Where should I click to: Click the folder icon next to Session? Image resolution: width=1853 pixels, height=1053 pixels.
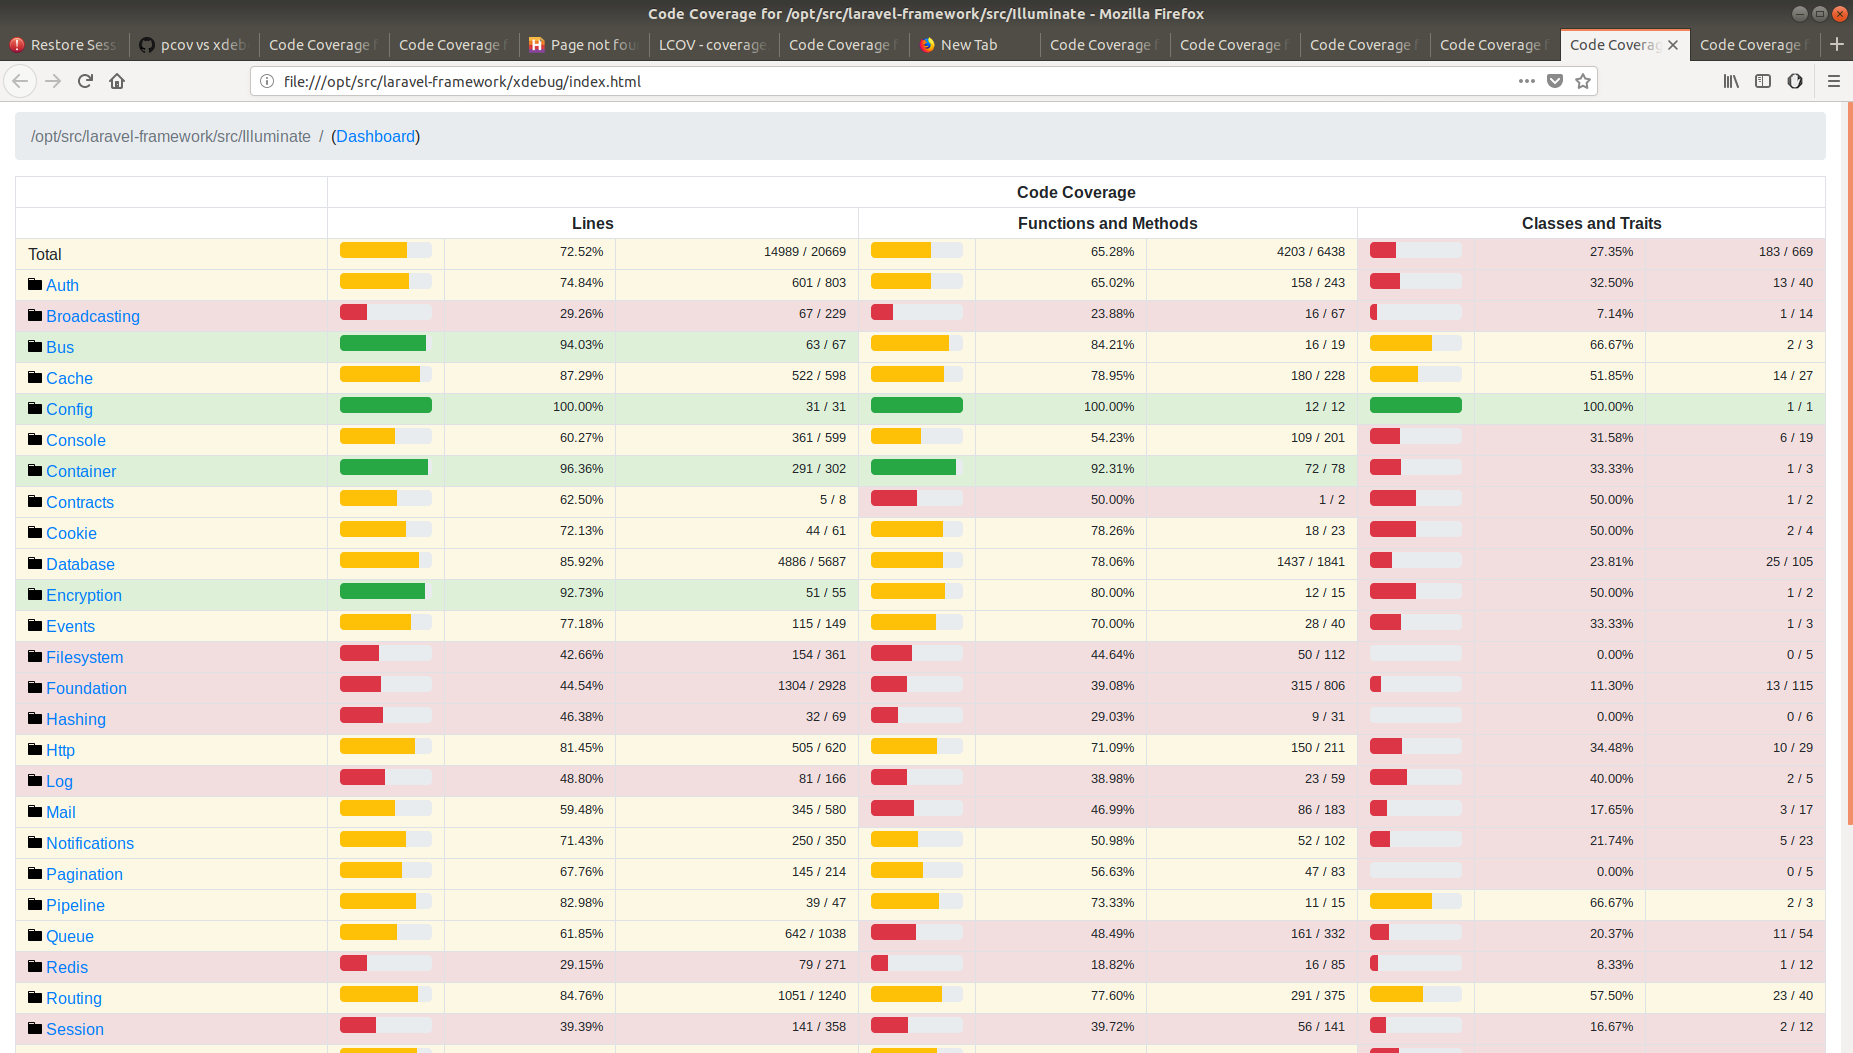click(35, 1028)
